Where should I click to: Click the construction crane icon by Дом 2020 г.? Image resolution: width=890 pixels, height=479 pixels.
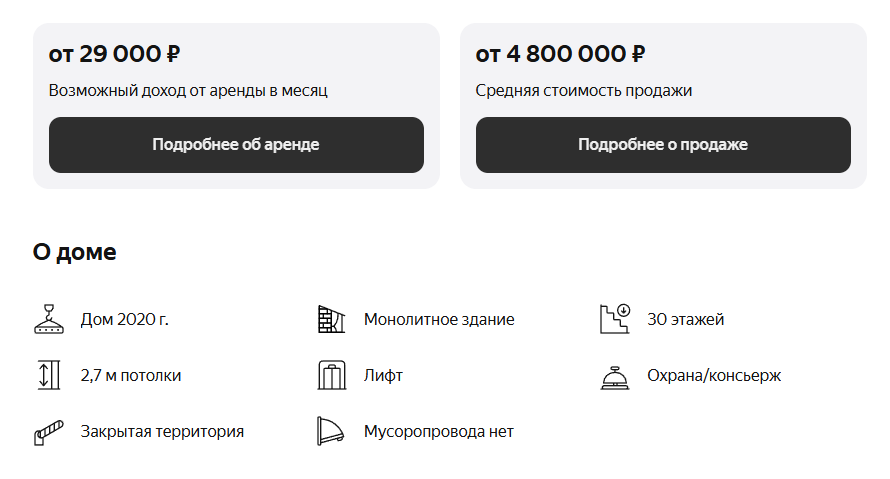pyautogui.click(x=49, y=319)
